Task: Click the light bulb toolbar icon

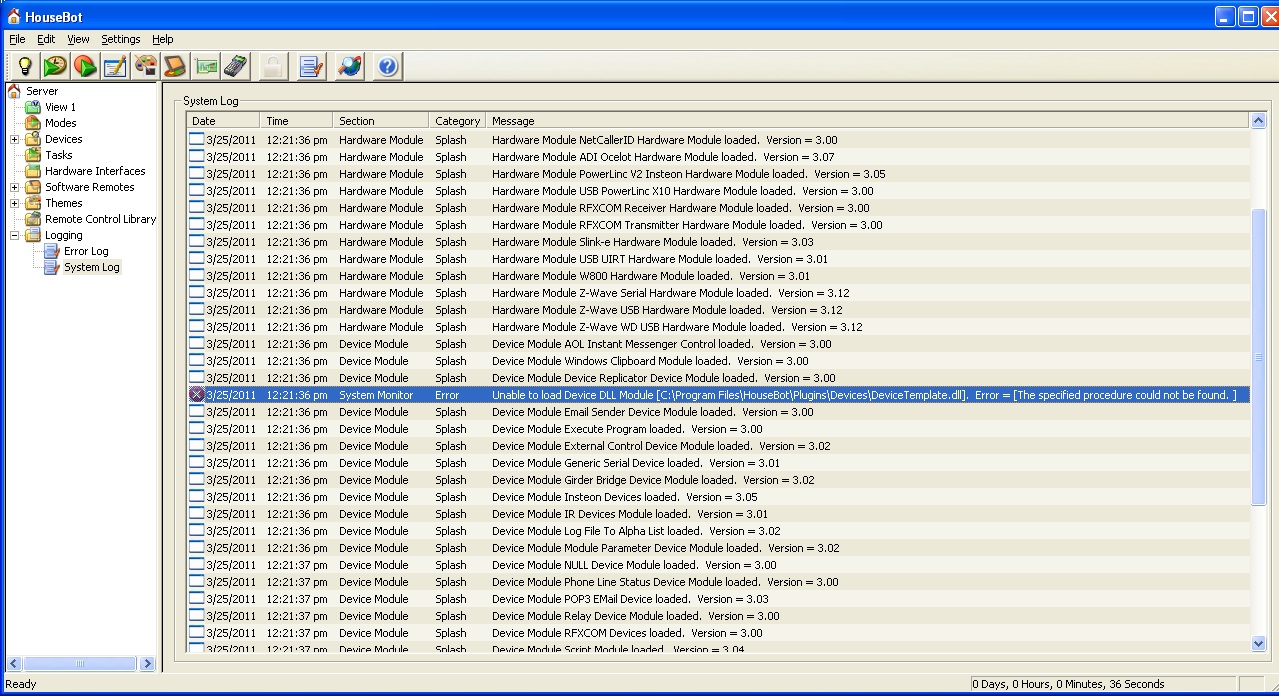Action: click(25, 66)
